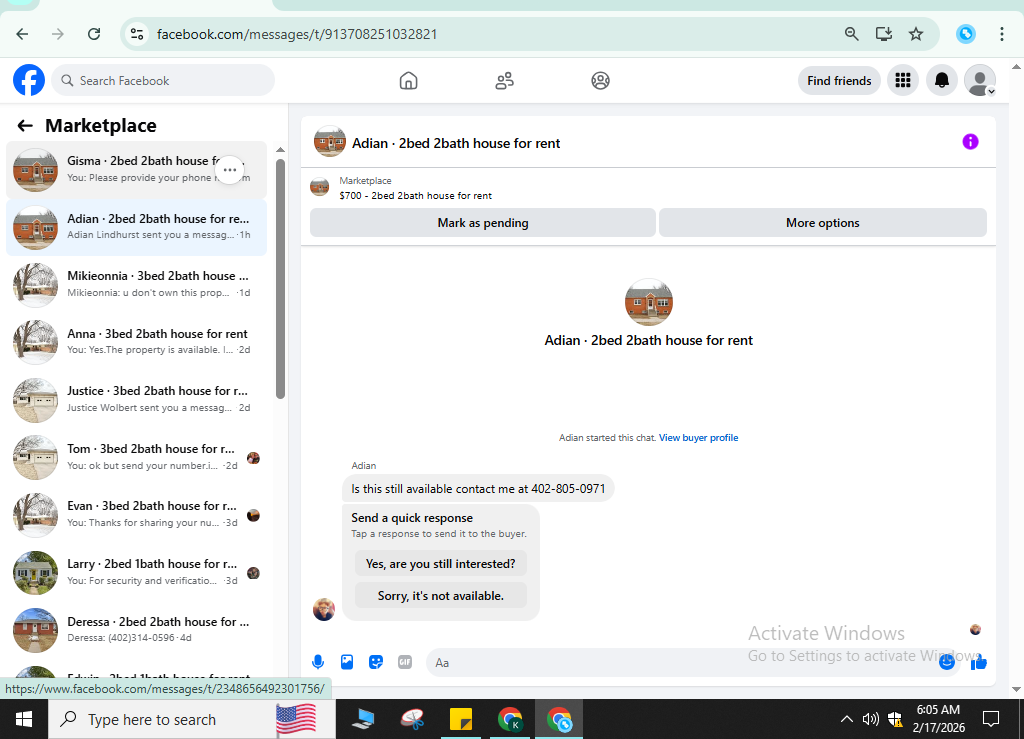1024x739 pixels.
Task: View site information icon in address bar
Action: click(x=137, y=34)
